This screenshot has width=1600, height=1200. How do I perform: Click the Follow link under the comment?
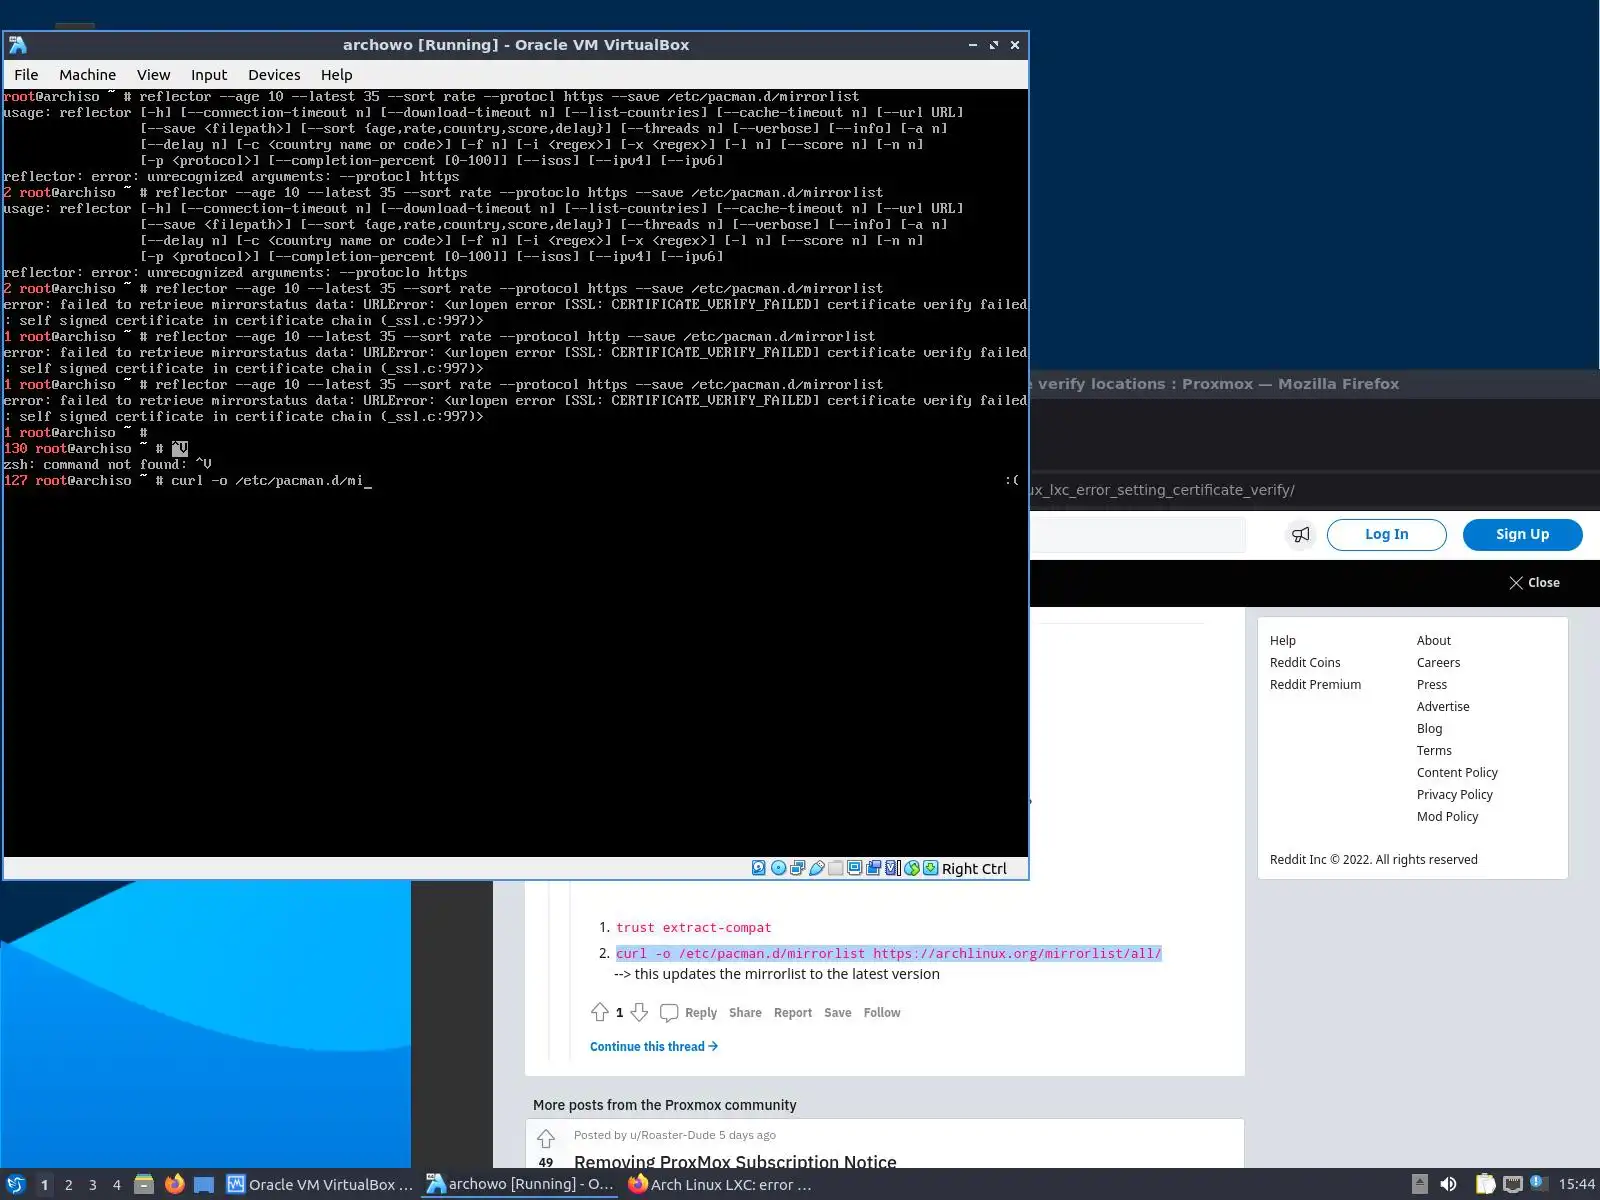point(882,1013)
